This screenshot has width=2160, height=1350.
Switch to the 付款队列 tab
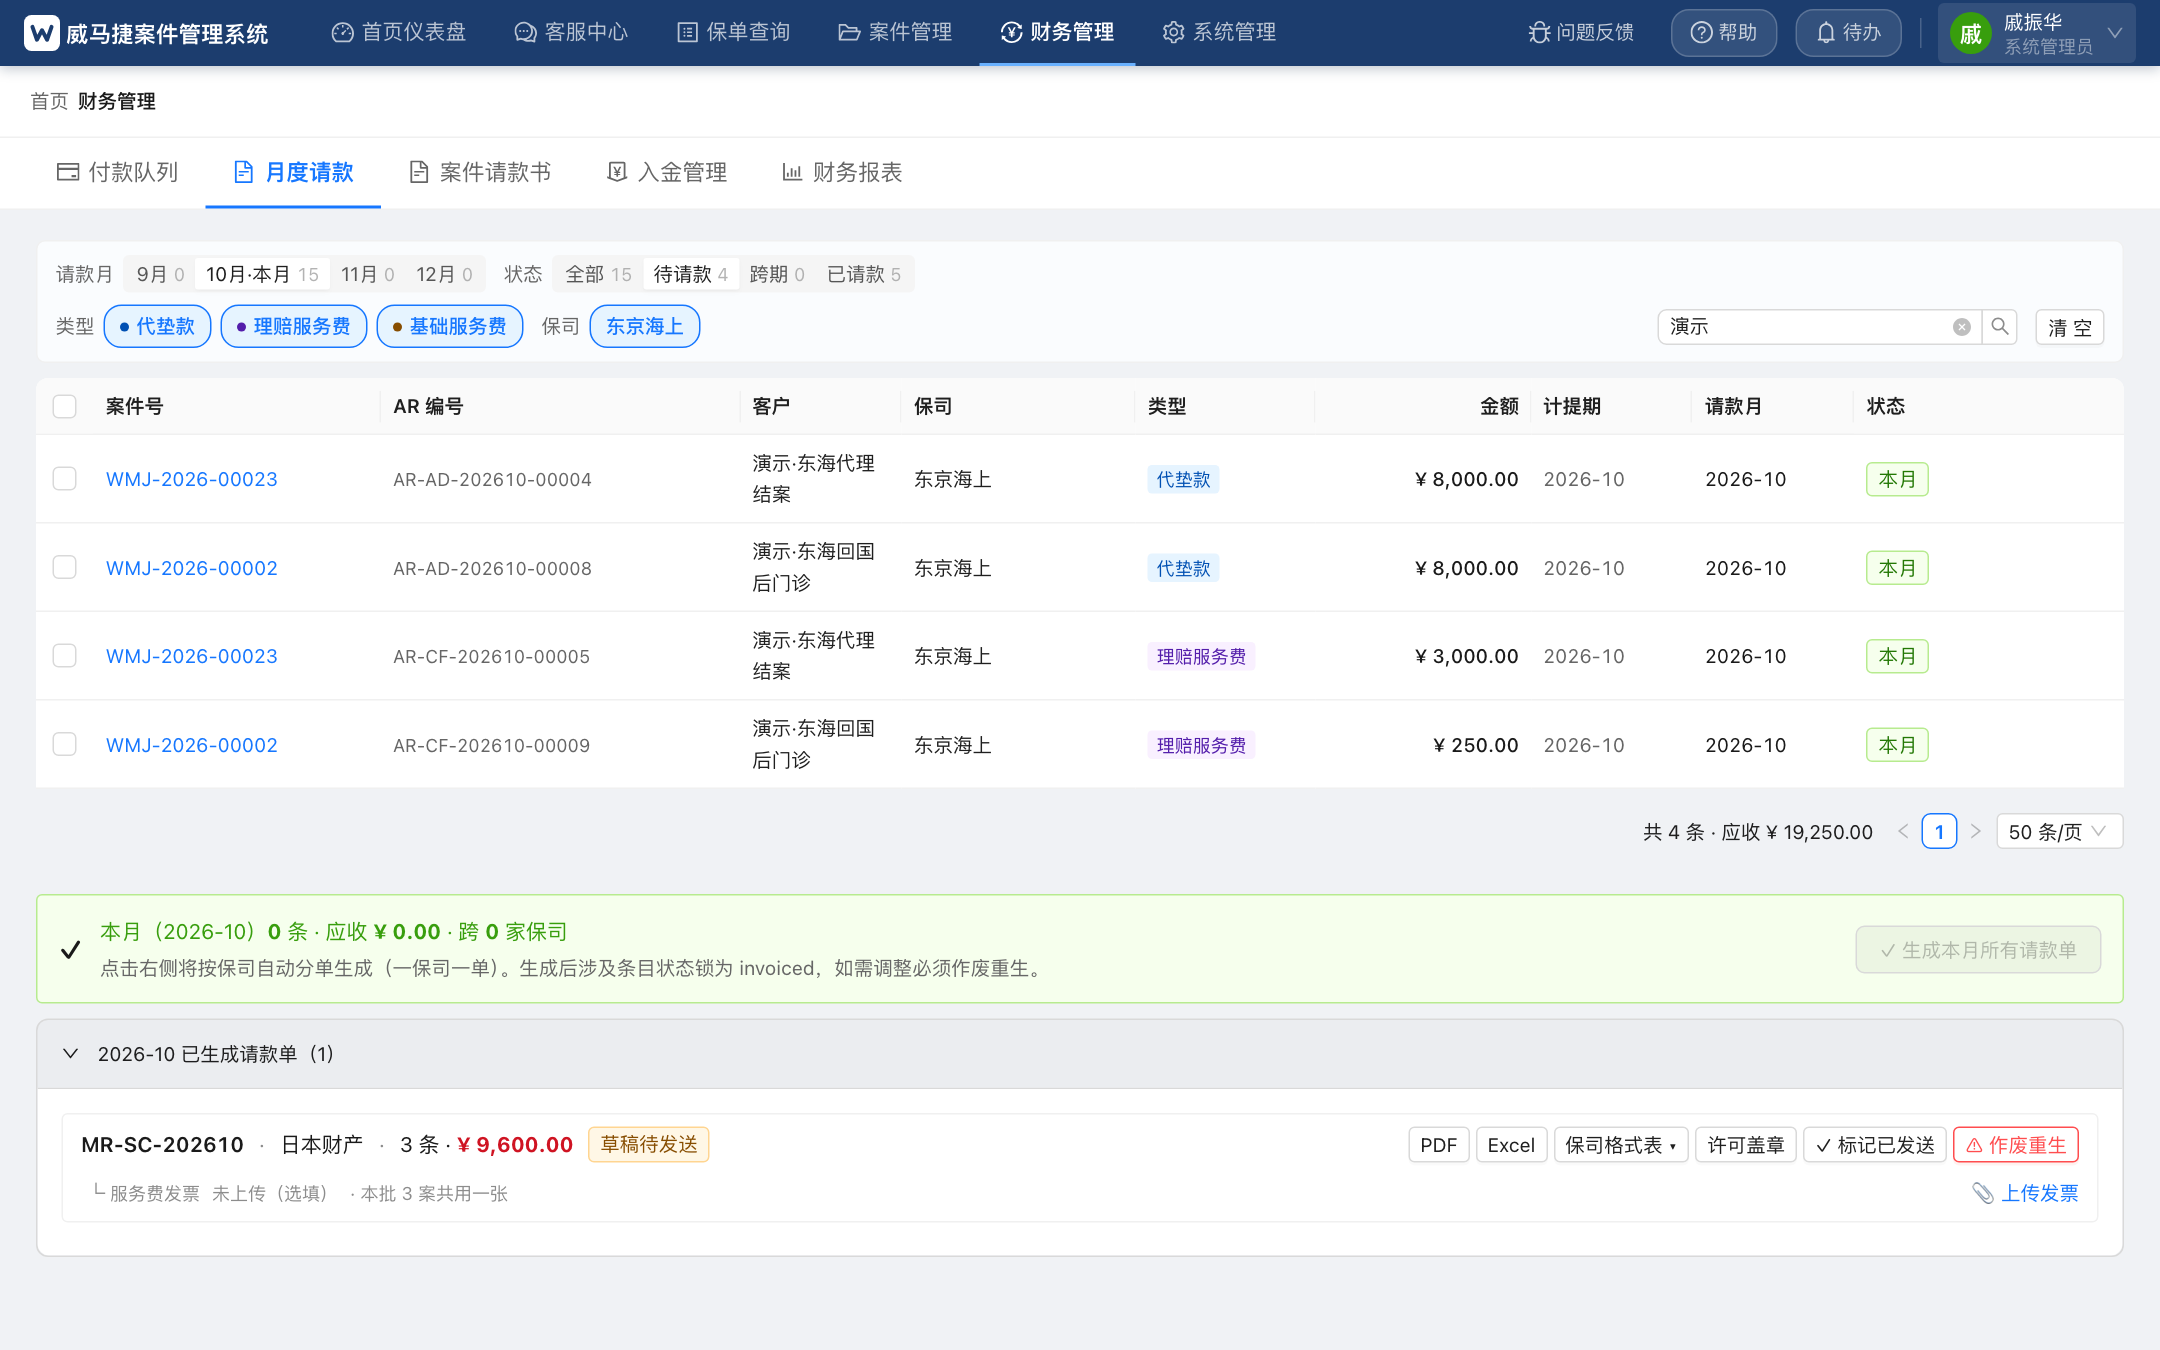tap(118, 172)
